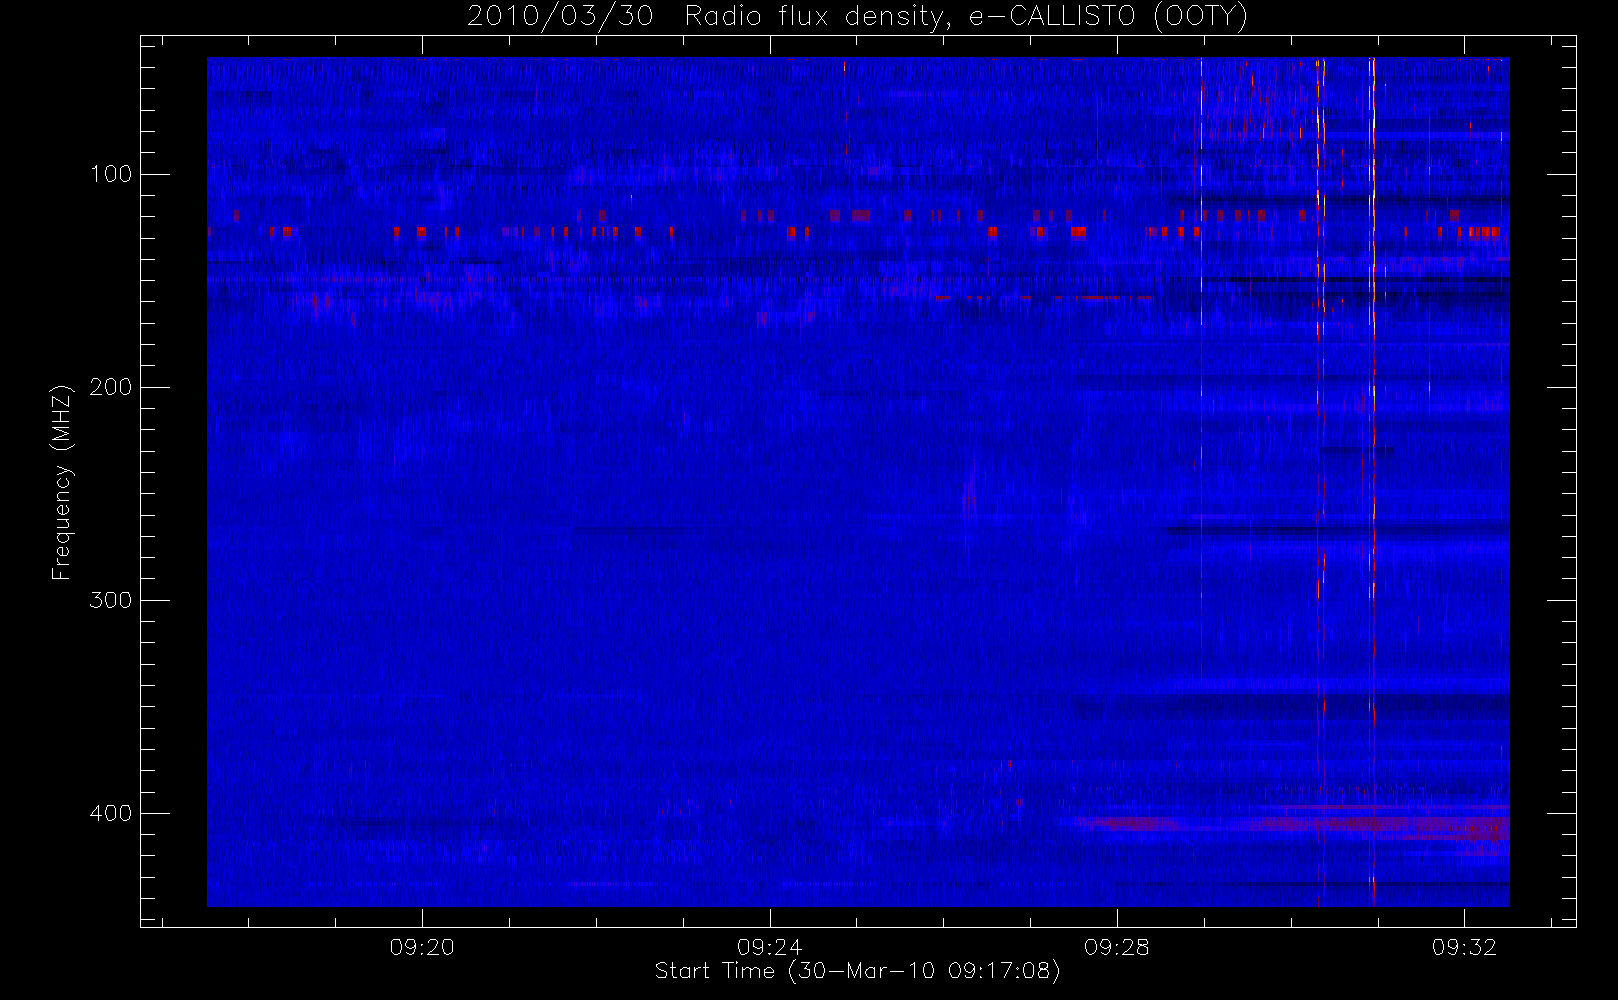Image resolution: width=1618 pixels, height=1000 pixels.
Task: Click the 'Start Time (30-Mar-10 09:17:08)' label
Action: pos(857,971)
